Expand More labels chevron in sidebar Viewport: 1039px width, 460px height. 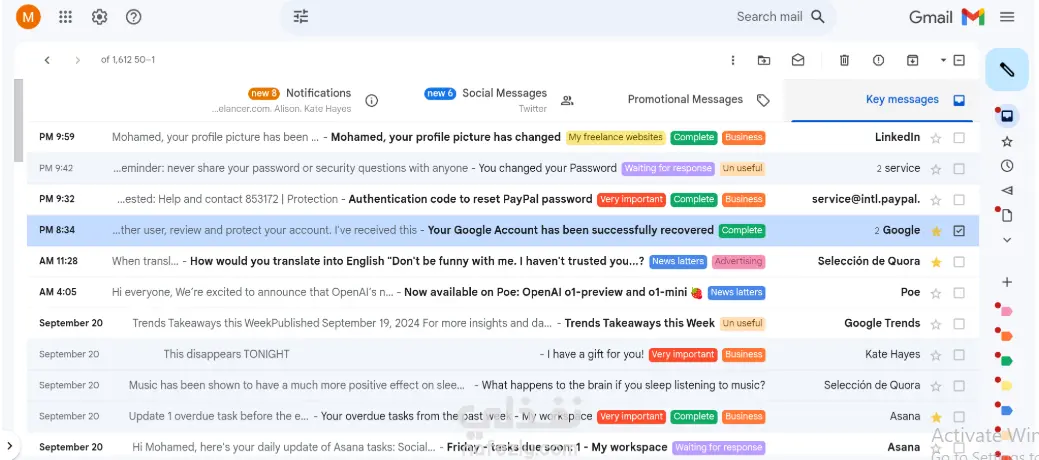point(1007,240)
